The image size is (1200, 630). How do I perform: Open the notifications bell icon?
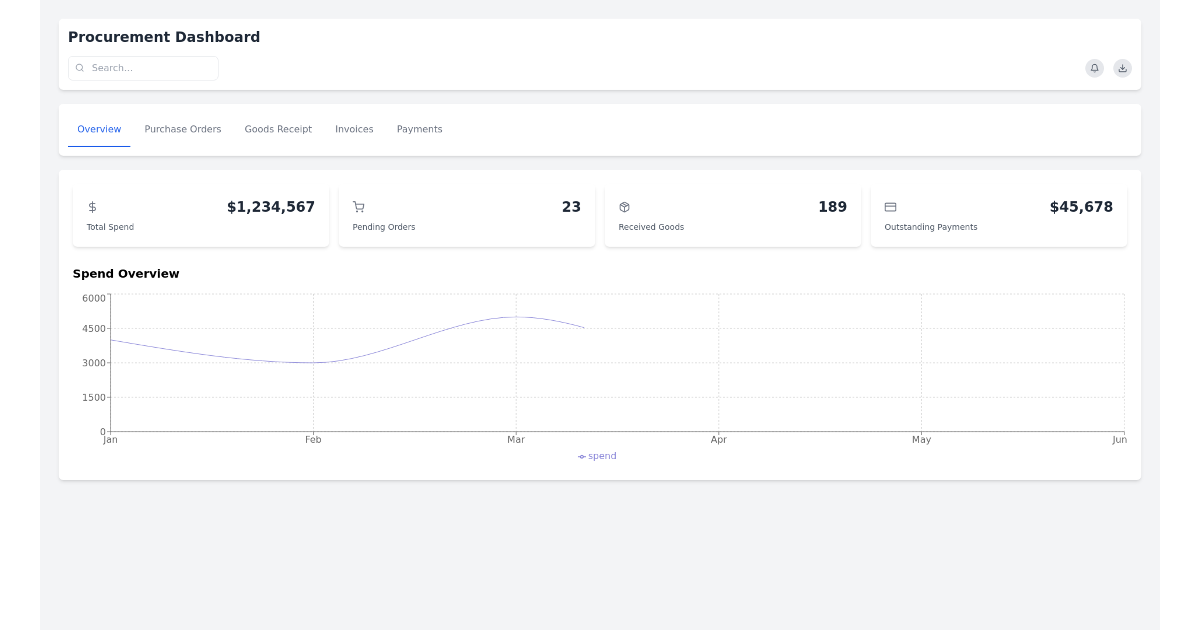(x=1094, y=68)
